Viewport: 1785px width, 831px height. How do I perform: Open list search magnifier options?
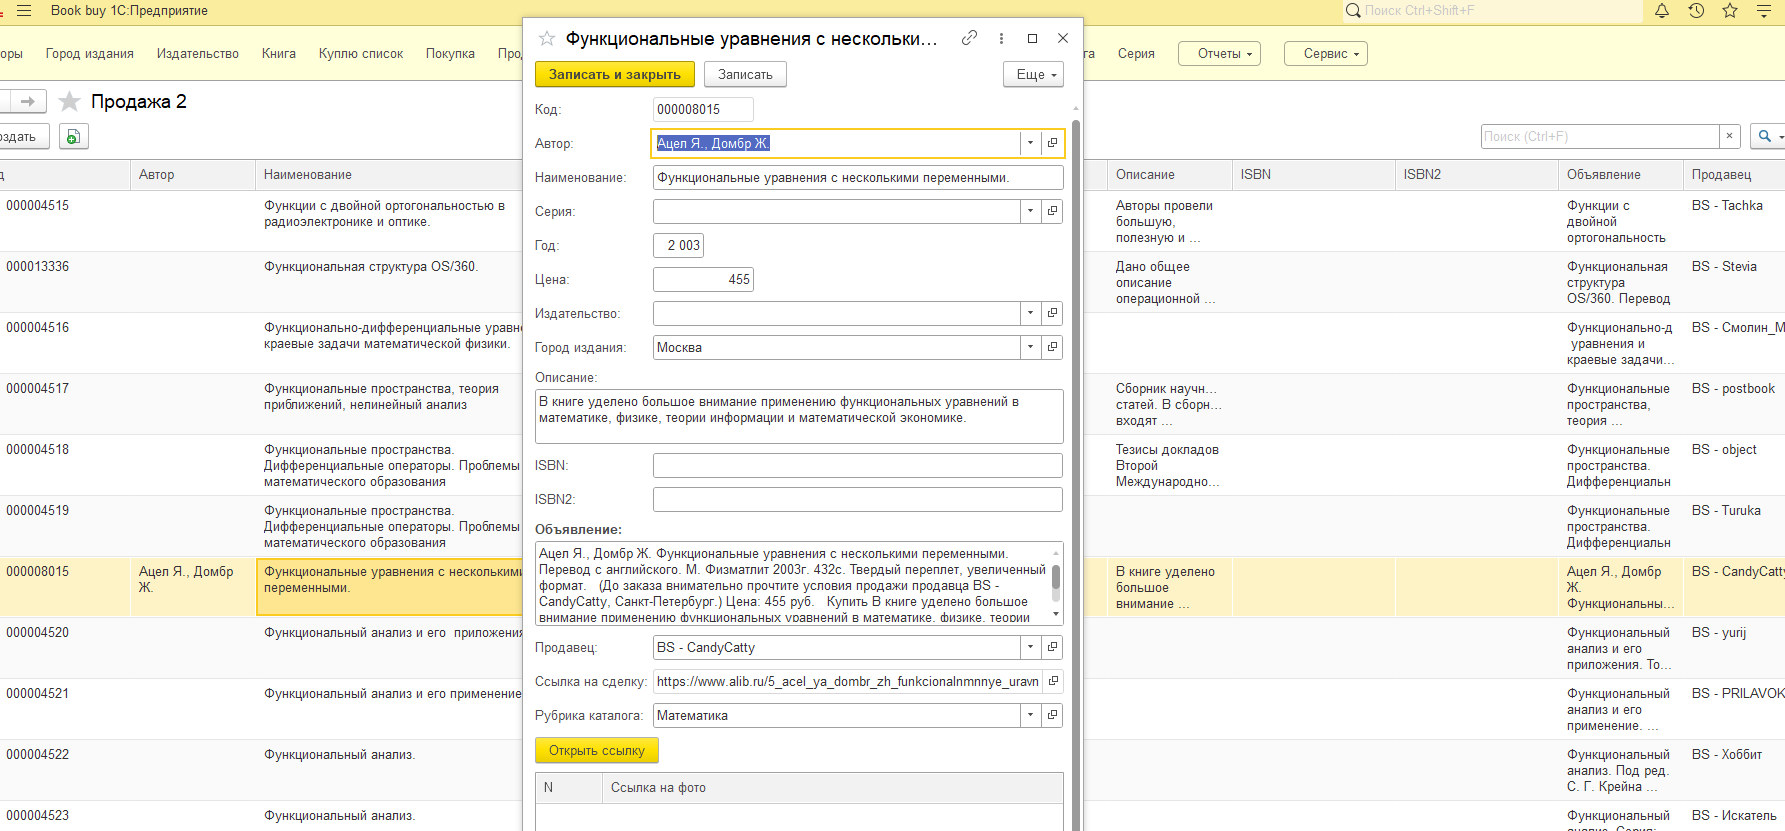[x=1767, y=136]
